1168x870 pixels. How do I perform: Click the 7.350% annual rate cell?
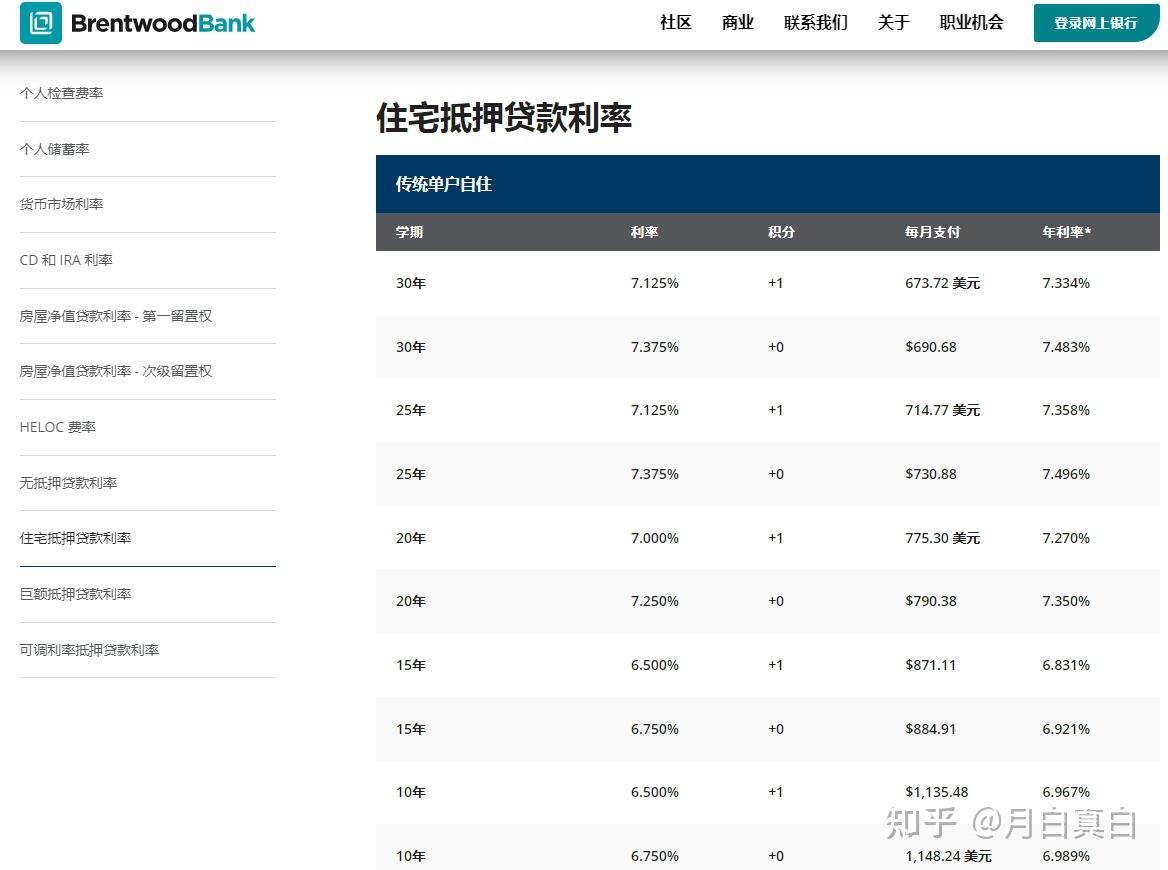(1066, 601)
